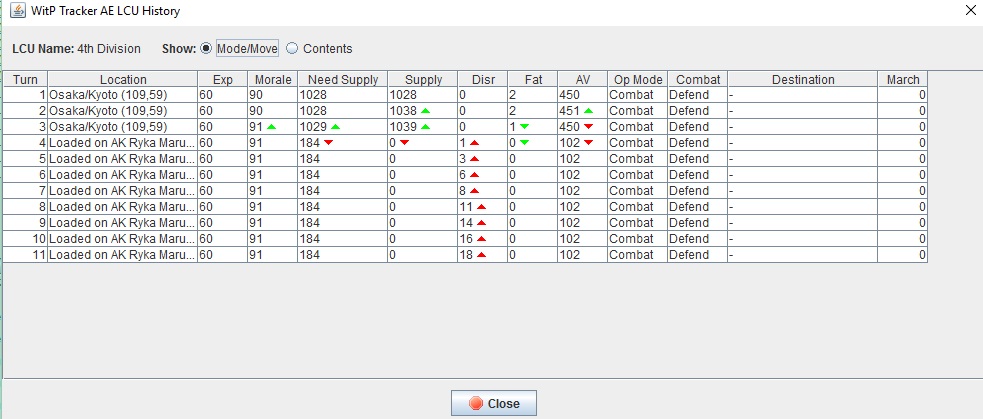983x419 pixels.
Task: Click green down arrow in turn 3 Fat cell
Action: point(524,127)
